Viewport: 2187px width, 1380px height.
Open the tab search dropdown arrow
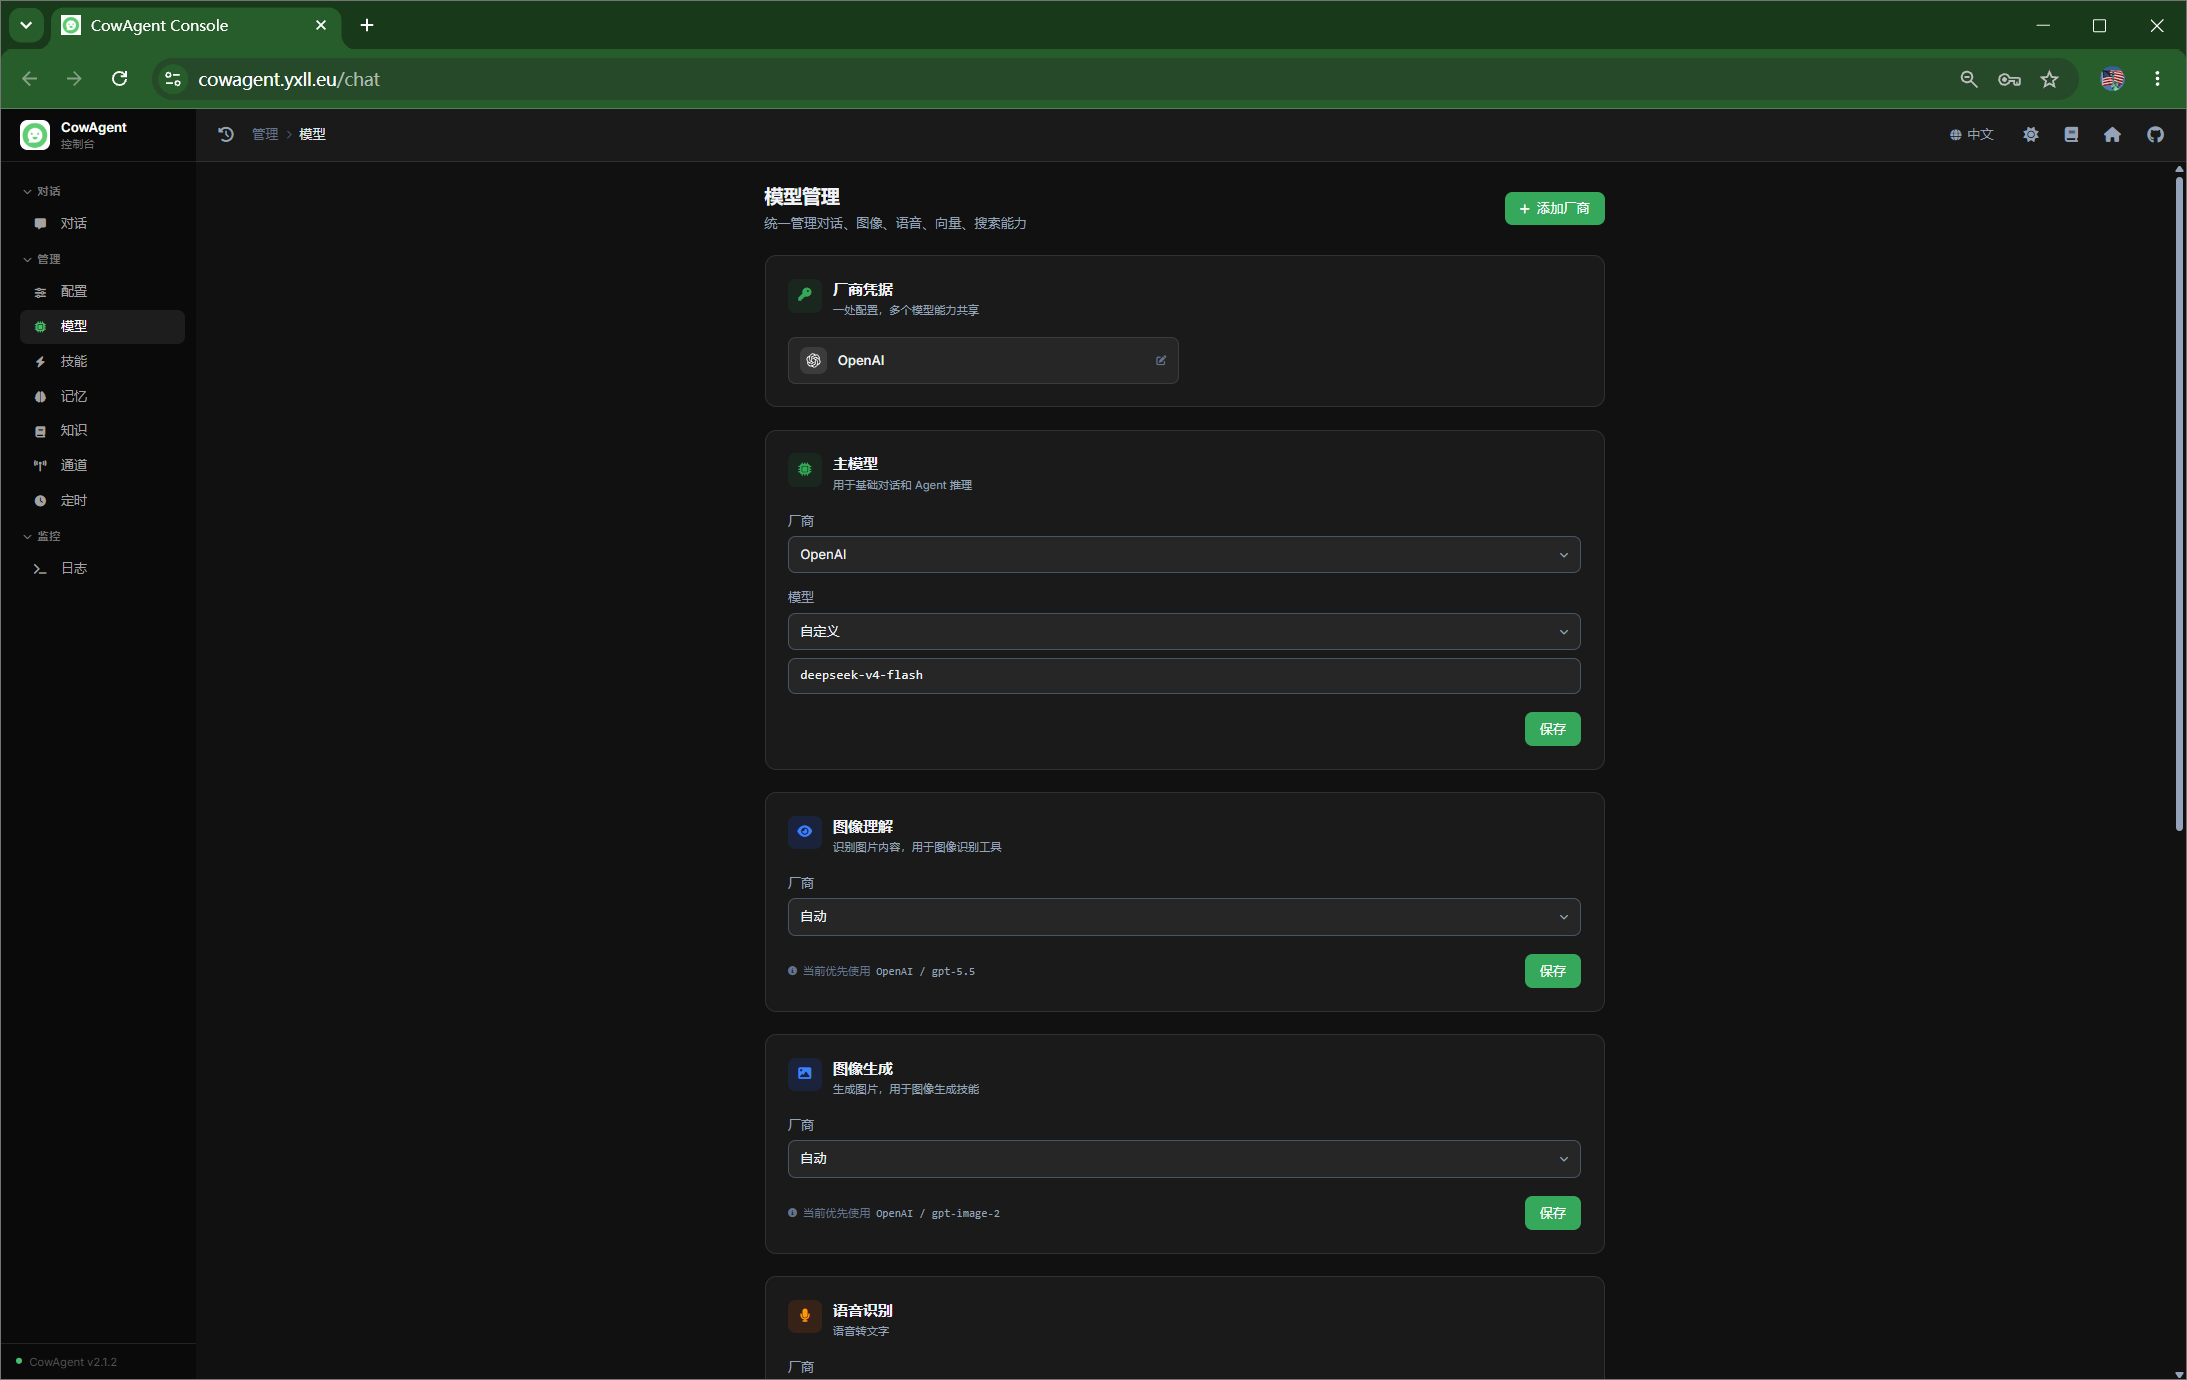(26, 25)
